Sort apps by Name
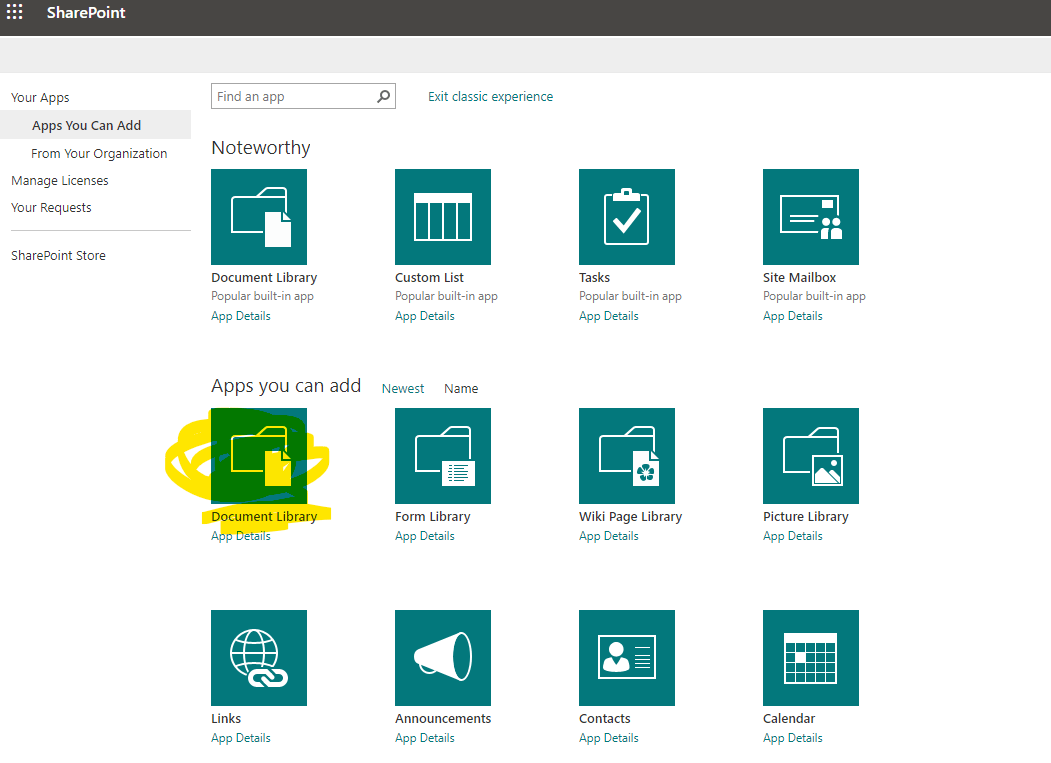This screenshot has height=763, width=1051. pos(461,389)
